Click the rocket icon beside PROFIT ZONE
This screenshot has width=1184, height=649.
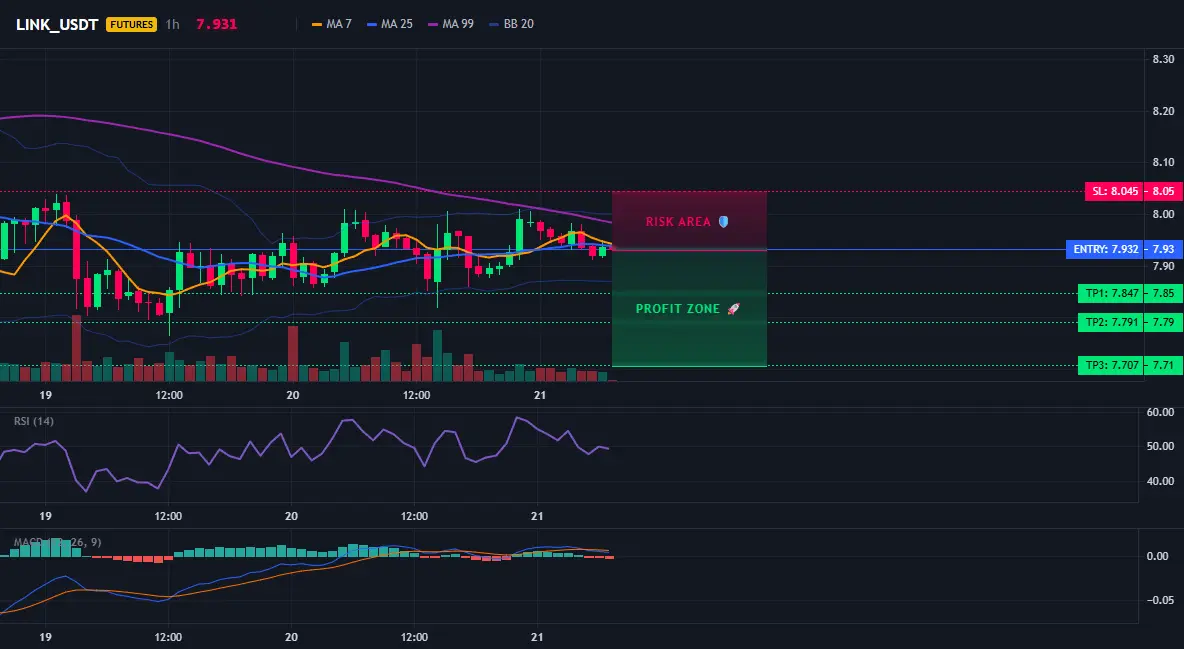(733, 308)
